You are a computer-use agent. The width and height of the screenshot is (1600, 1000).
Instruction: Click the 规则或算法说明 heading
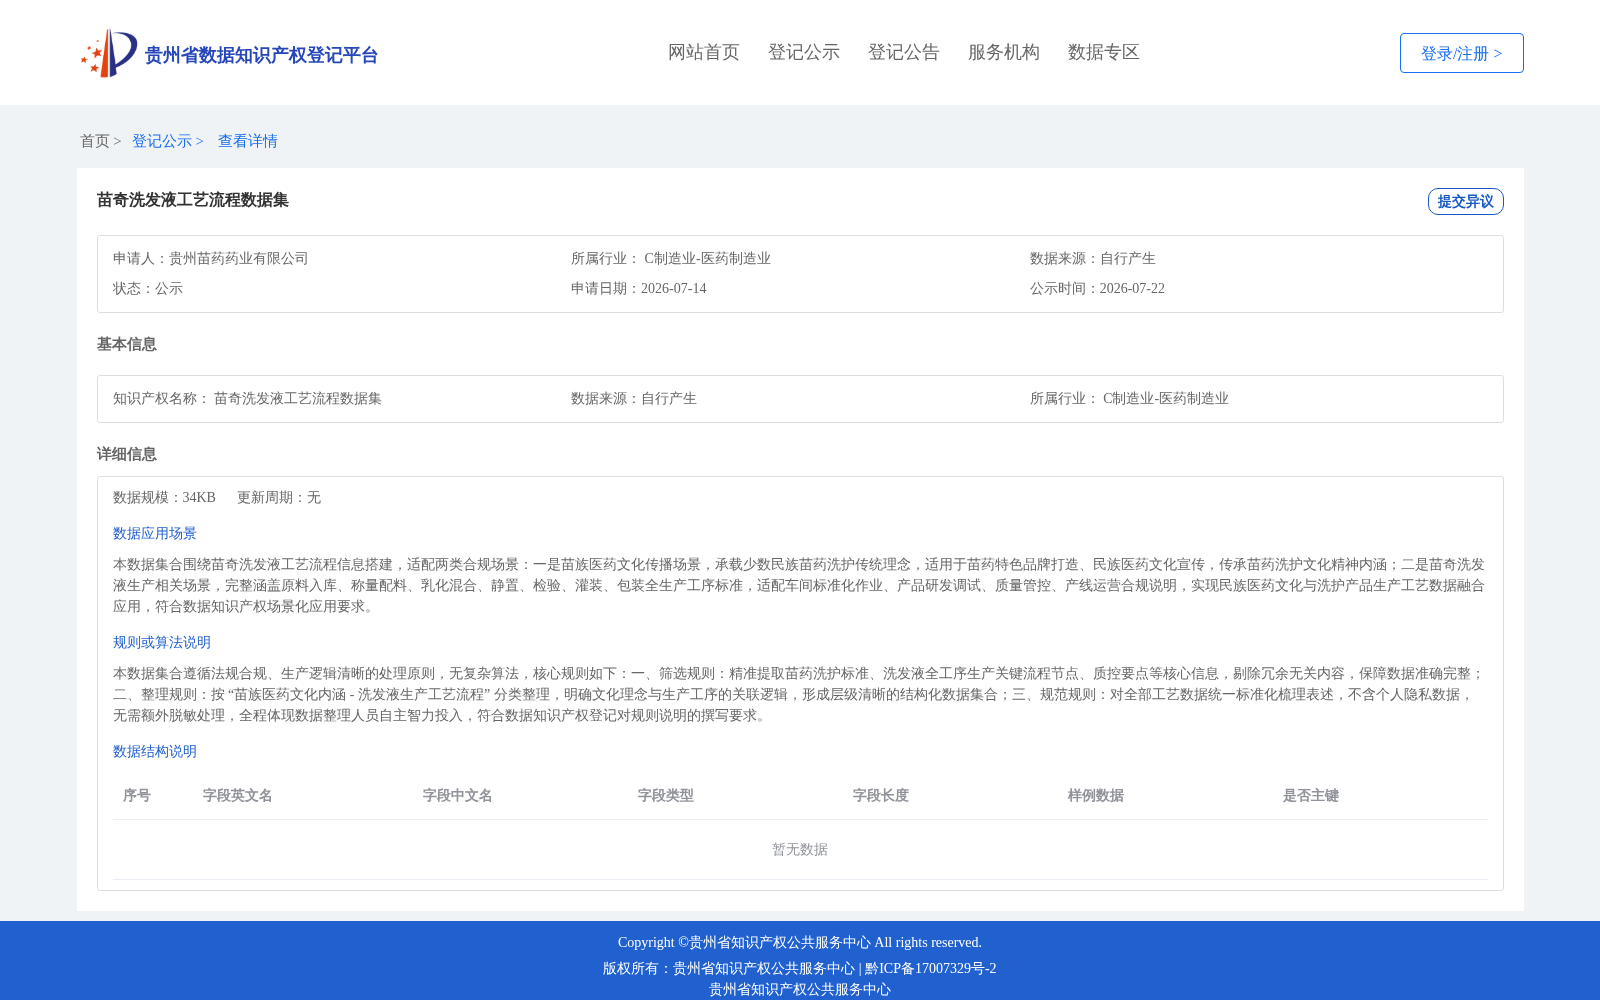[x=162, y=642]
